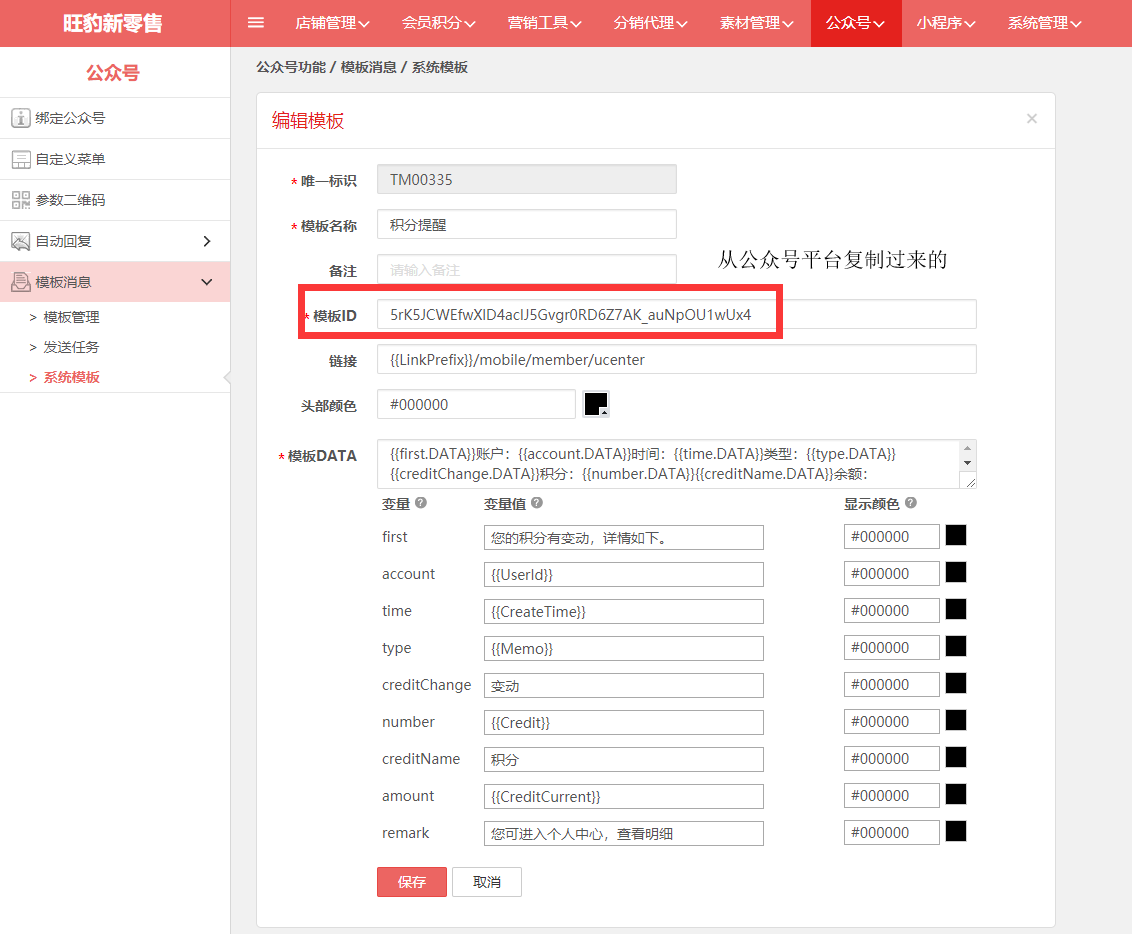Click the help icon next to 显示颜色
1132x934 pixels.
911,504
